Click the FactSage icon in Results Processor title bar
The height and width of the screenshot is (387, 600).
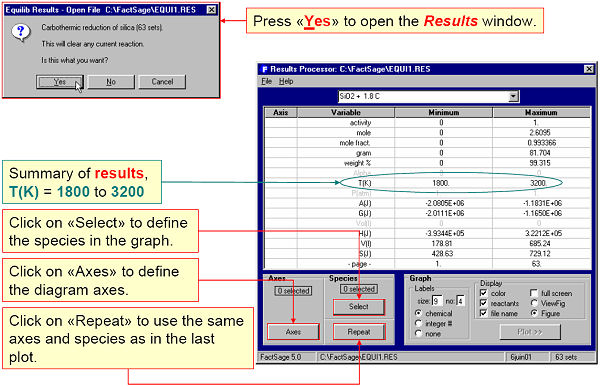point(264,69)
